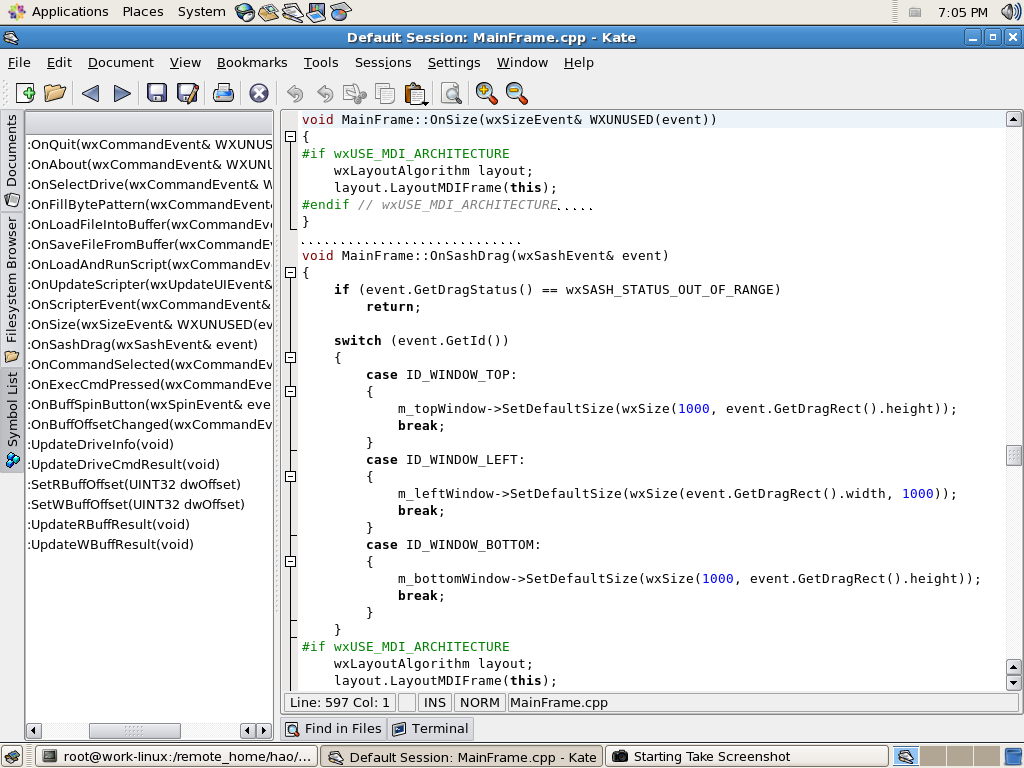Open the Filesystem Browser side panel
Image resolution: width=1024 pixels, height=768 pixels.
12,289
